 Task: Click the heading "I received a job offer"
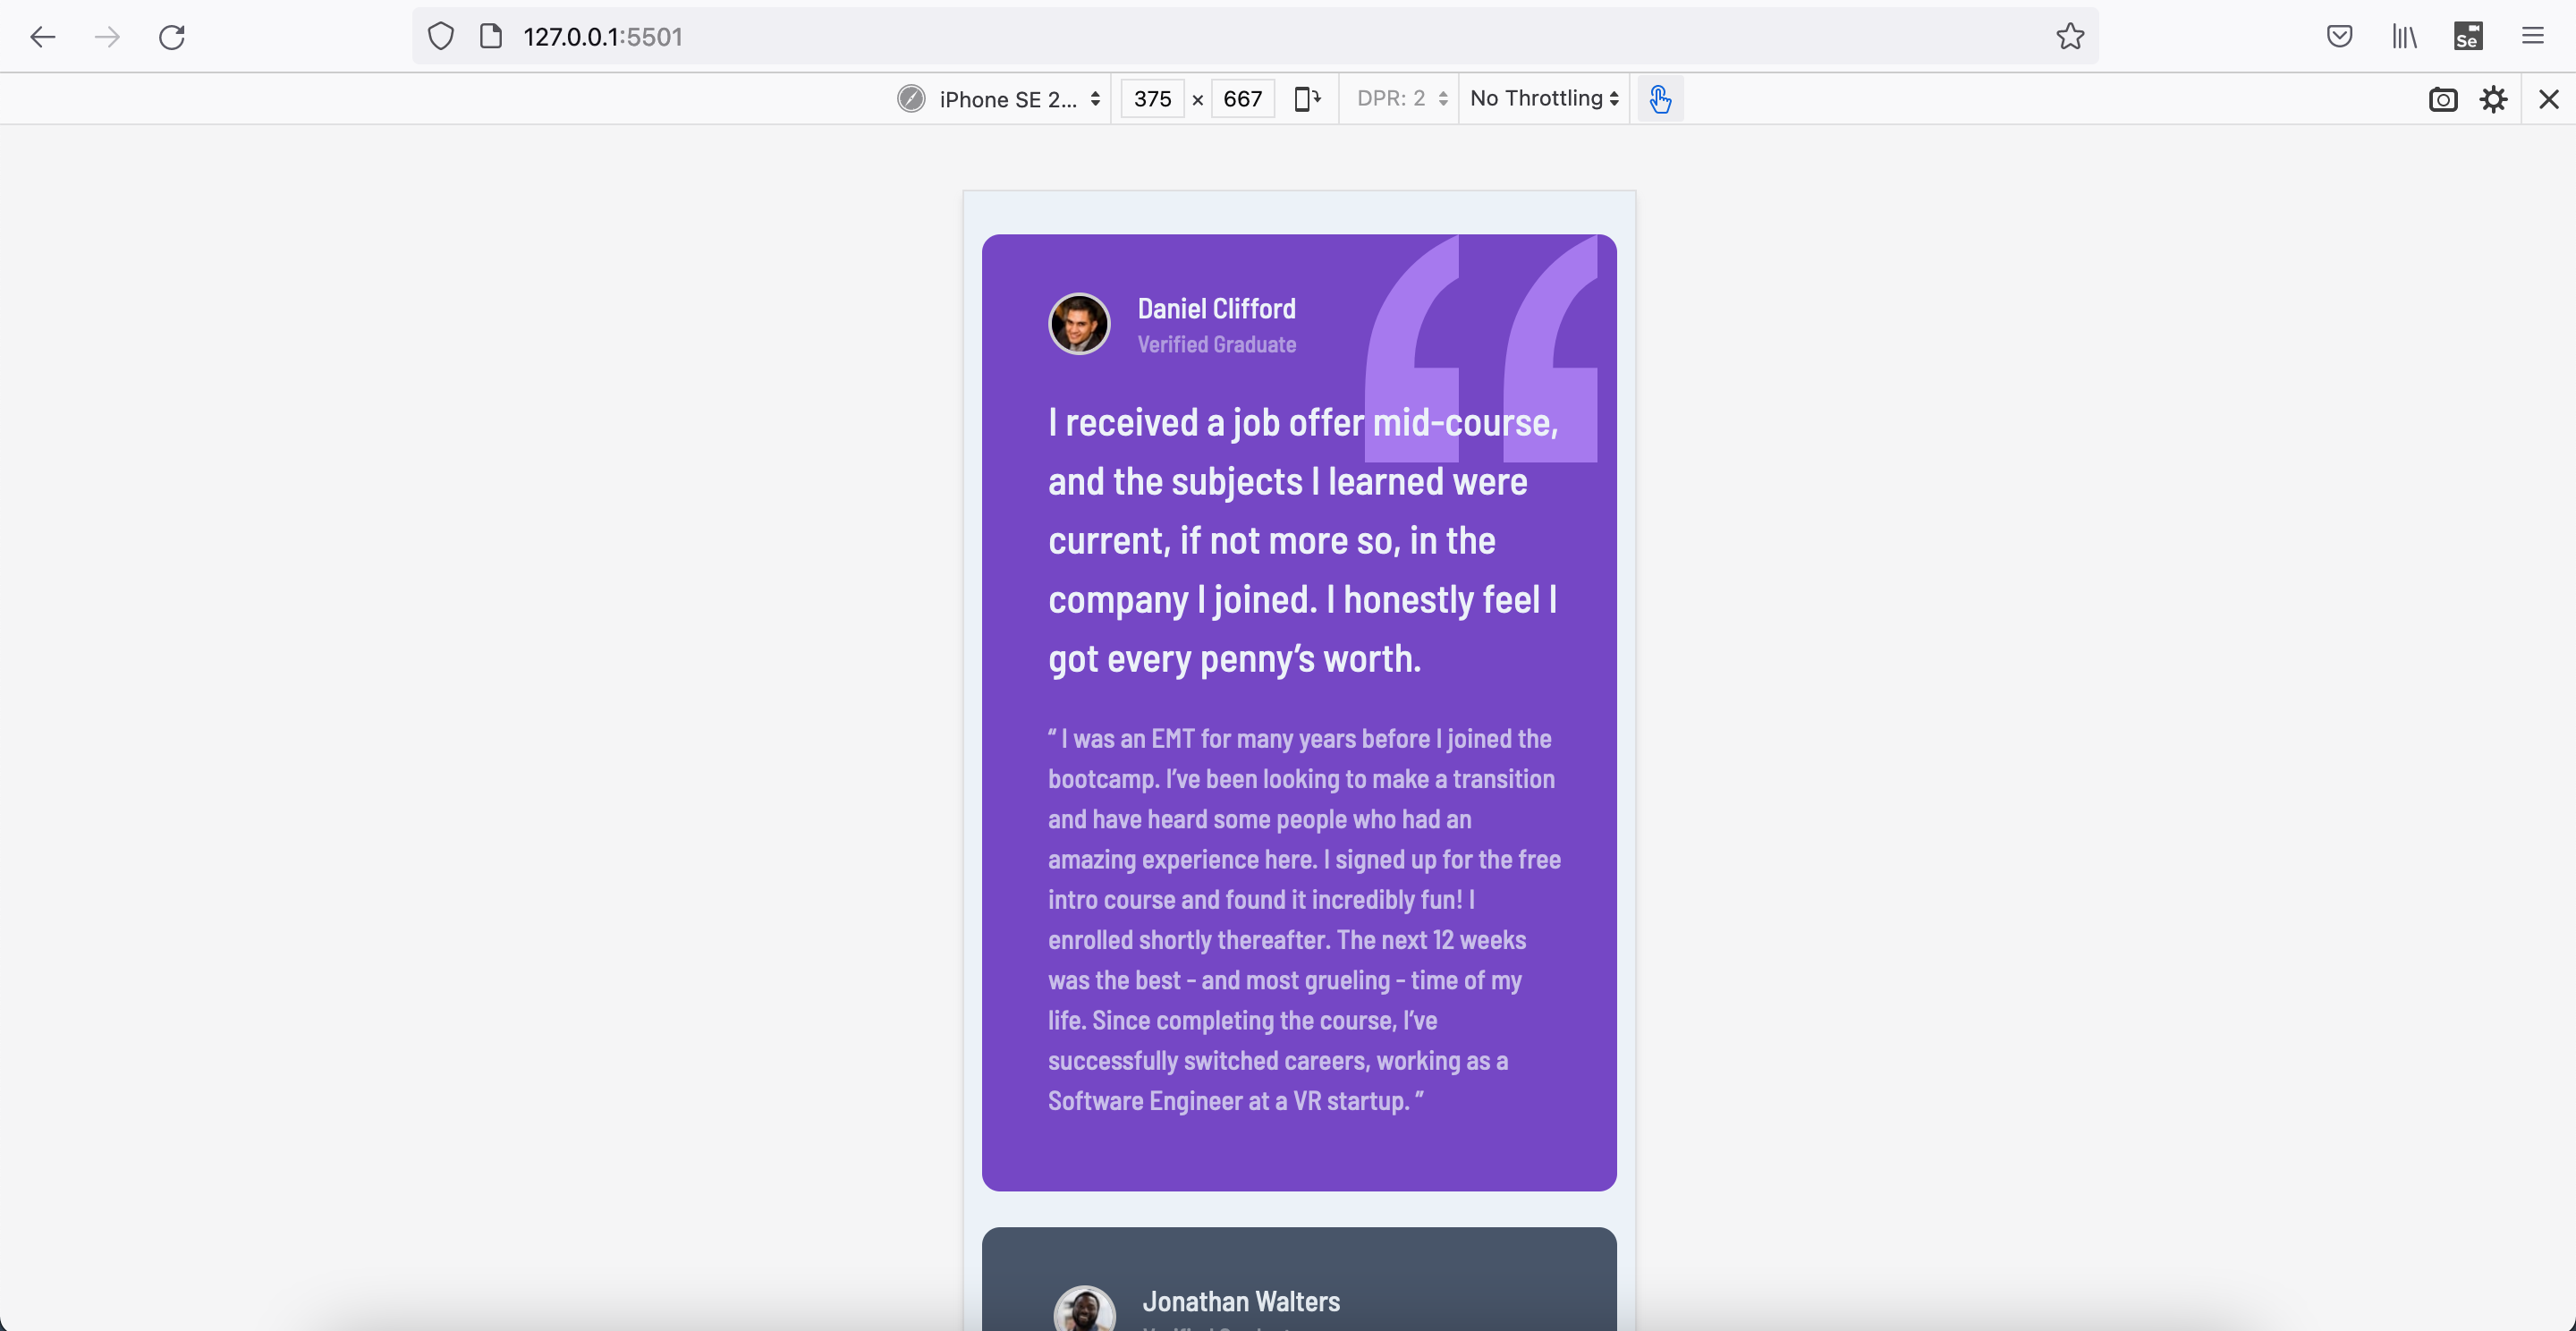tap(1305, 541)
